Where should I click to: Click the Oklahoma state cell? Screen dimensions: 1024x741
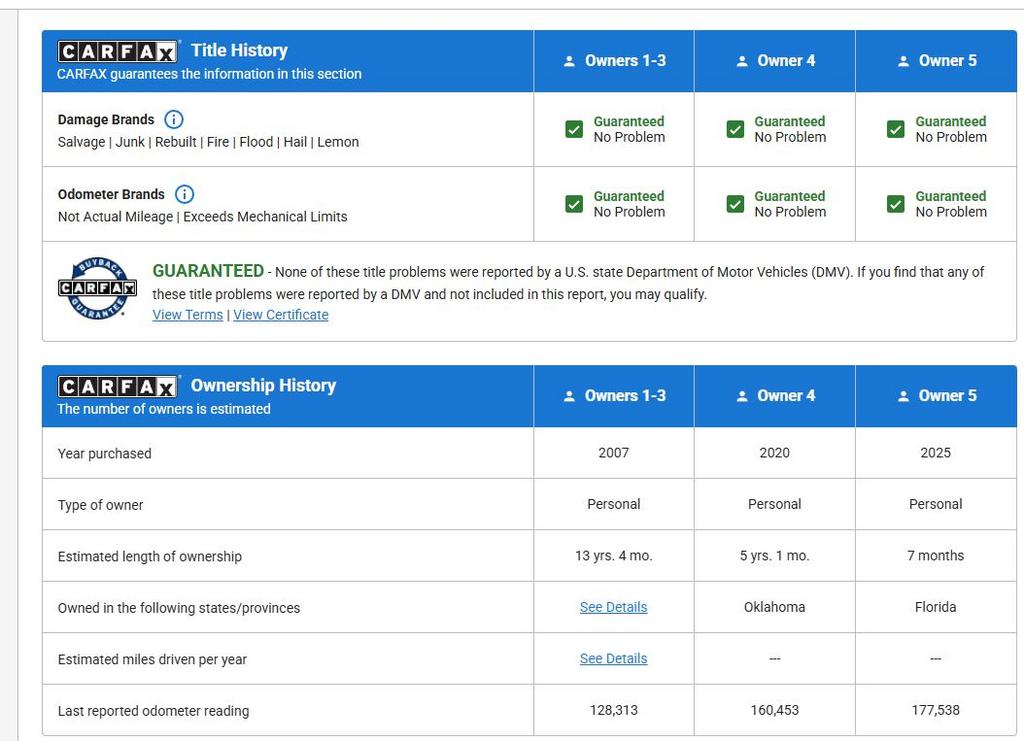(775, 607)
